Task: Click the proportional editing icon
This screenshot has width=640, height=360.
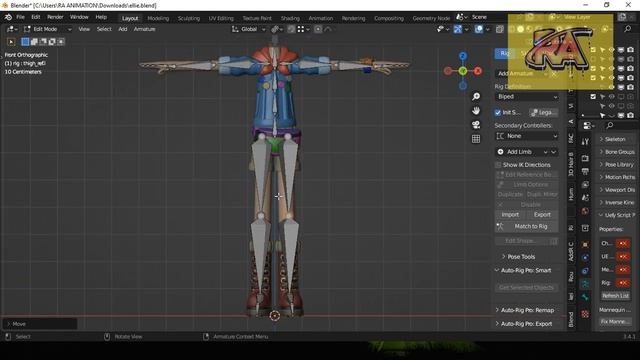Action: 318,29
